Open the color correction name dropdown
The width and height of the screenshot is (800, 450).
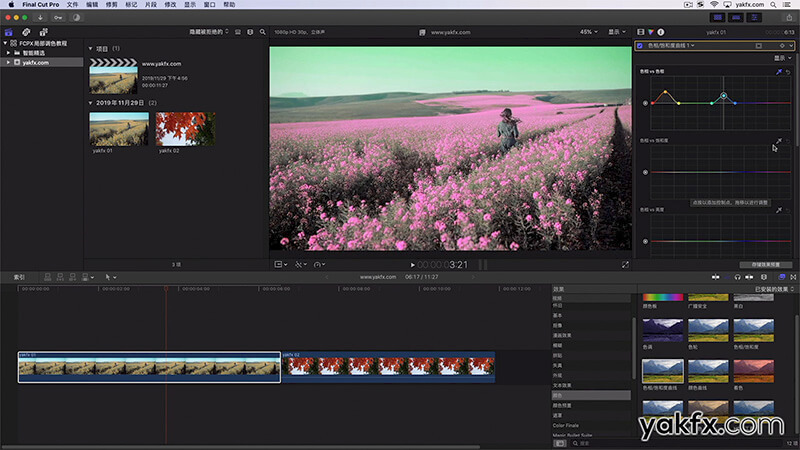pos(671,46)
